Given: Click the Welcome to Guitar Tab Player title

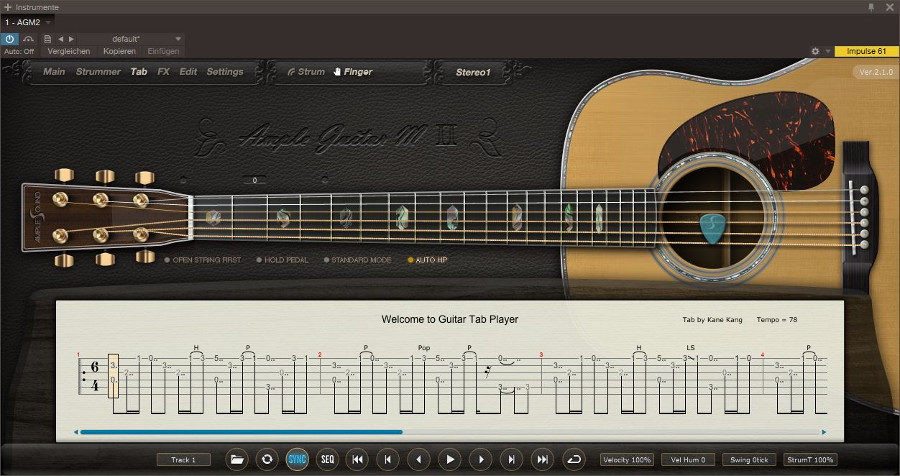Looking at the screenshot, I should (x=450, y=319).
